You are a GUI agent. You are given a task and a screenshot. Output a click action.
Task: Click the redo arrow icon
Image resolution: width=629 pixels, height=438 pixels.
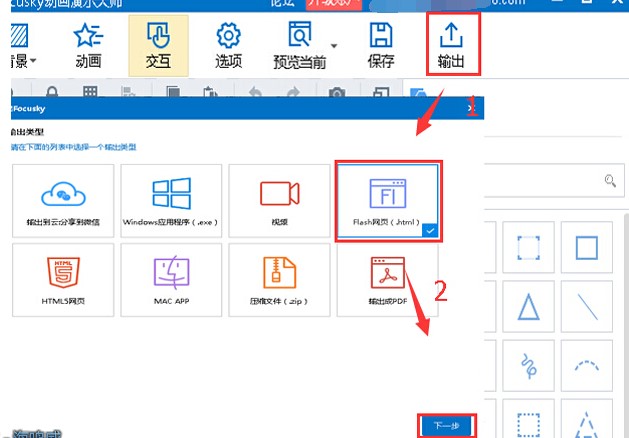point(294,92)
